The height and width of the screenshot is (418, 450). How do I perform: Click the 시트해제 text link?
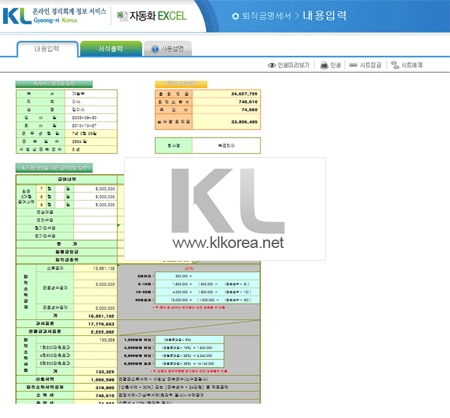click(x=412, y=65)
